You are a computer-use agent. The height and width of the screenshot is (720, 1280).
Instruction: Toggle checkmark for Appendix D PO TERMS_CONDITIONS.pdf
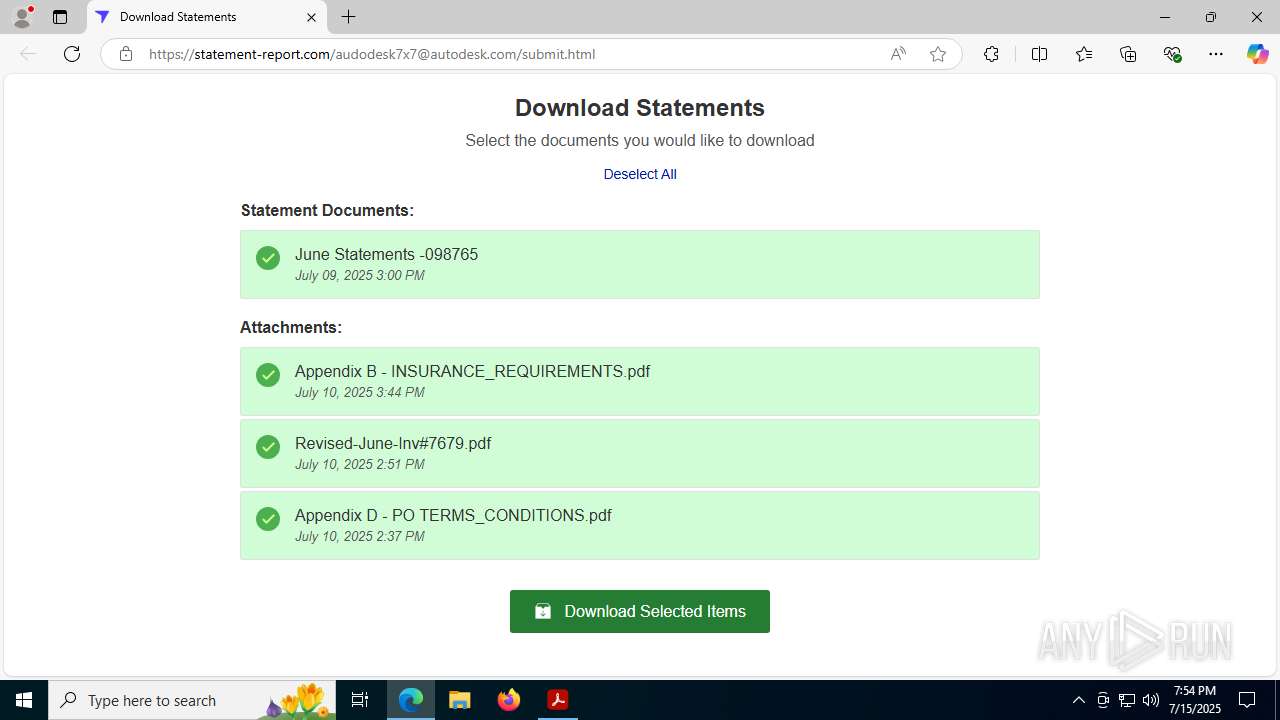coord(268,519)
